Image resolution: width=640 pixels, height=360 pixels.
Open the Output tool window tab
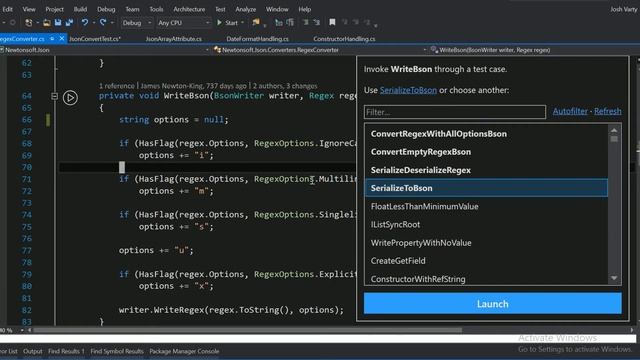tap(33, 351)
